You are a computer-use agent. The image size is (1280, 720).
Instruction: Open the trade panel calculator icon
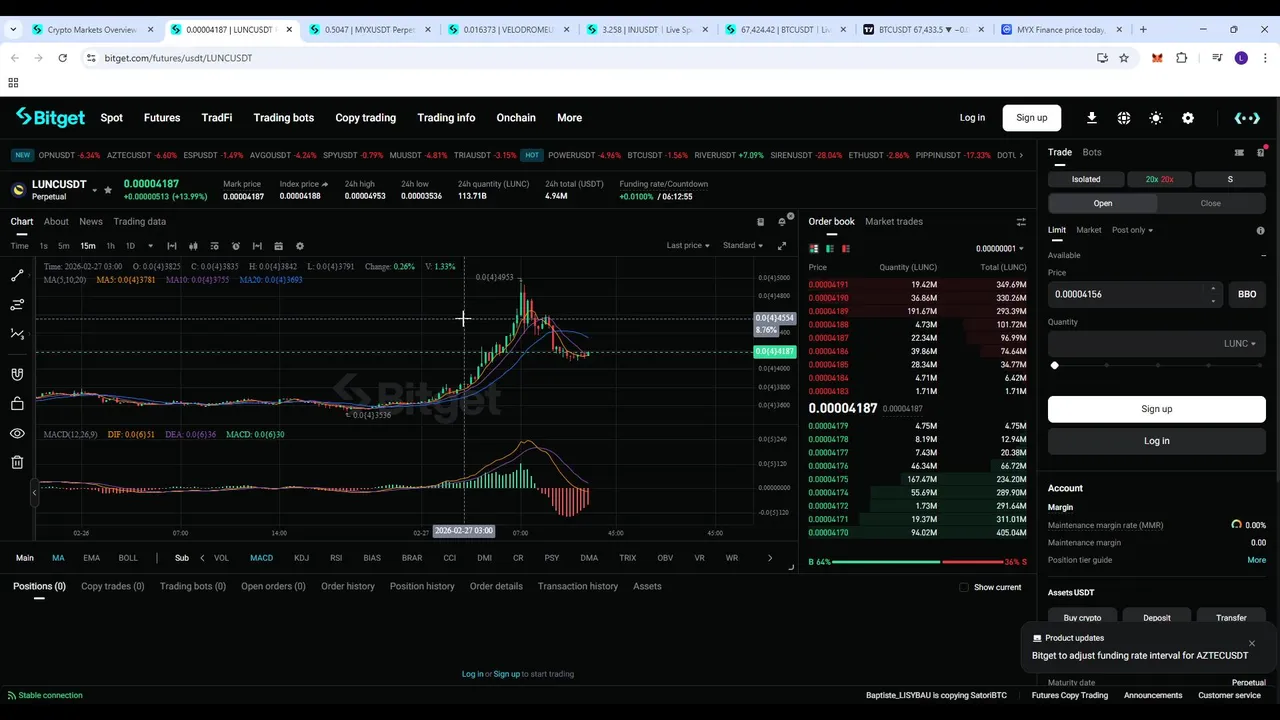point(1239,153)
